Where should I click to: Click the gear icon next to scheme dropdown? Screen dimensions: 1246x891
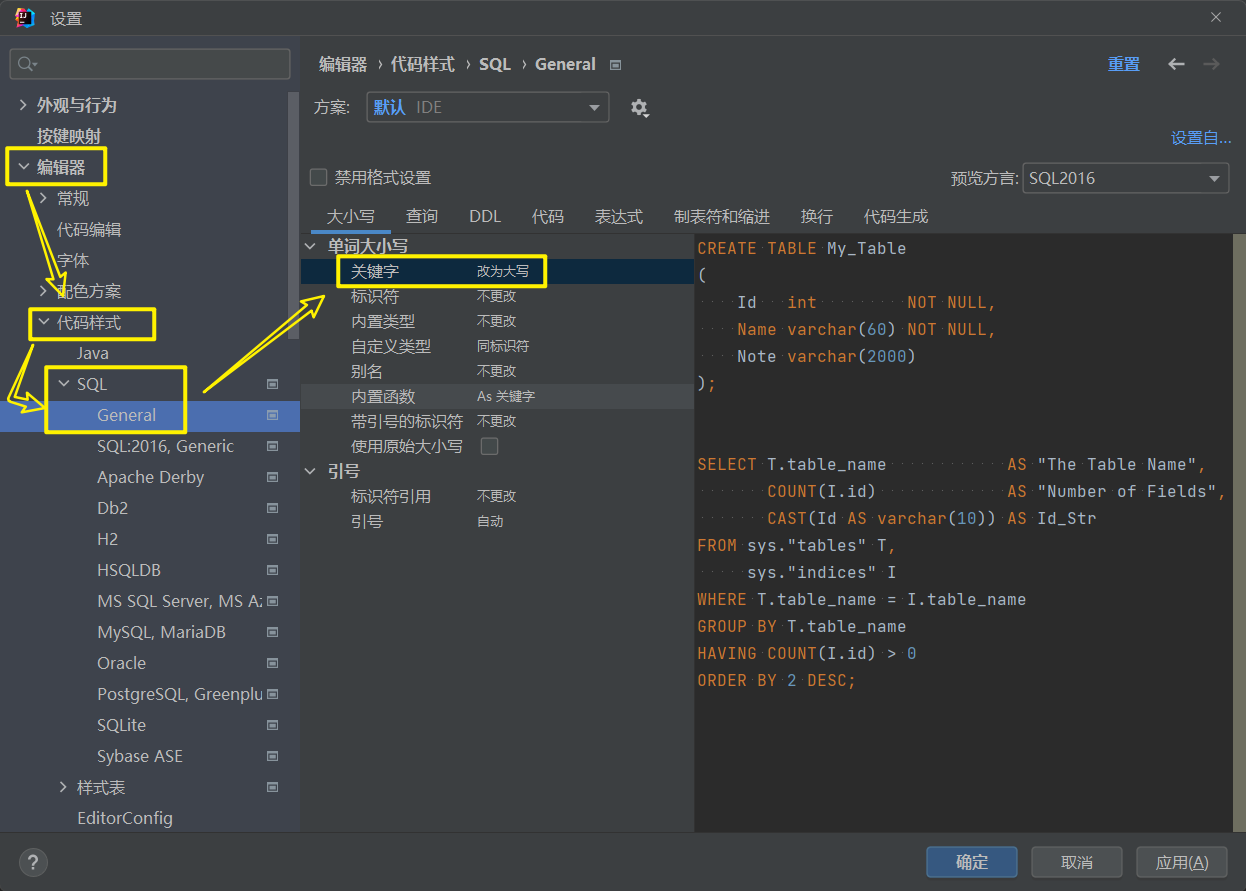pyautogui.click(x=639, y=108)
